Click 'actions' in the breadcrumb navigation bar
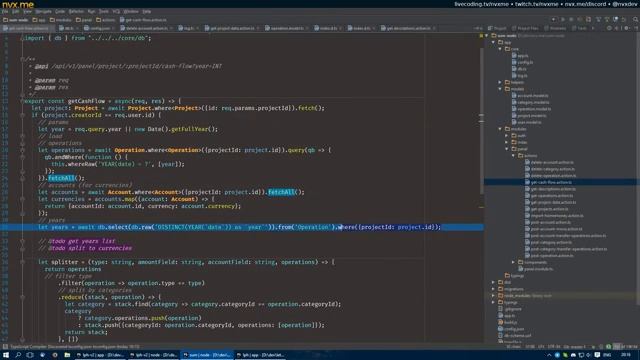This screenshot has width=640, height=360. 106,20
